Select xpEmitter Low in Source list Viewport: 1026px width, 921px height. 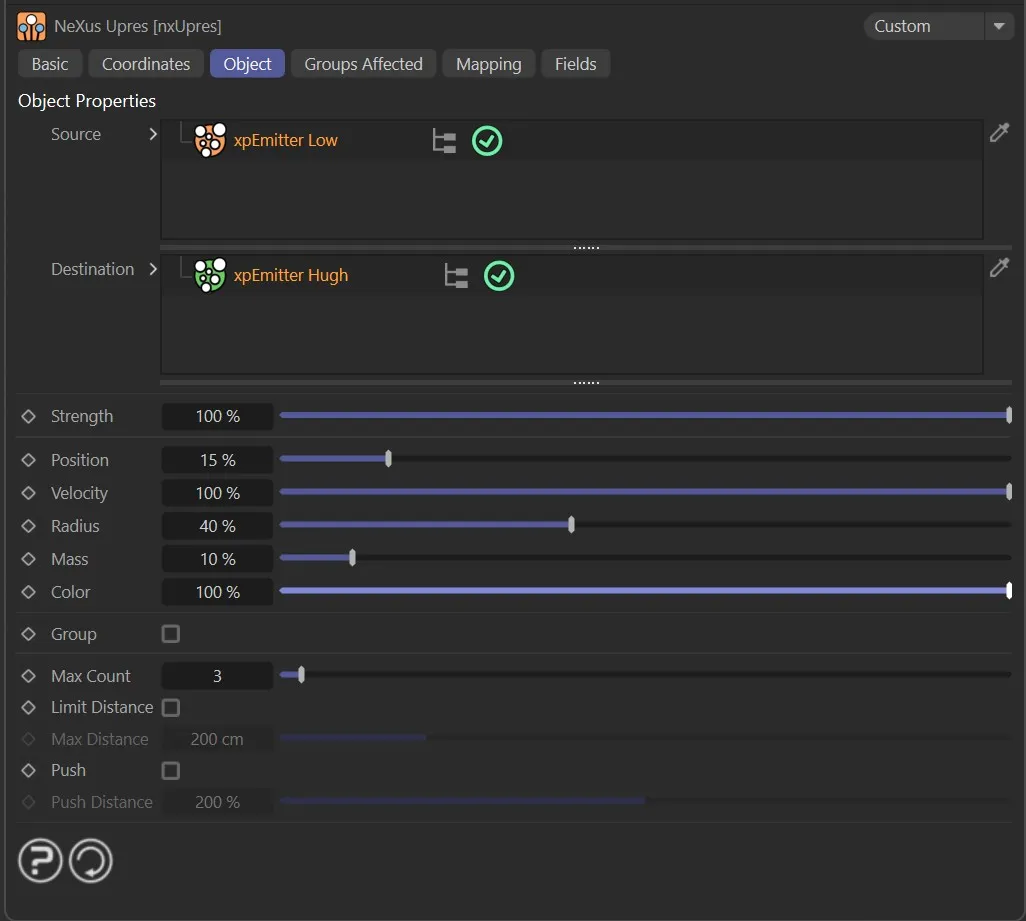285,141
